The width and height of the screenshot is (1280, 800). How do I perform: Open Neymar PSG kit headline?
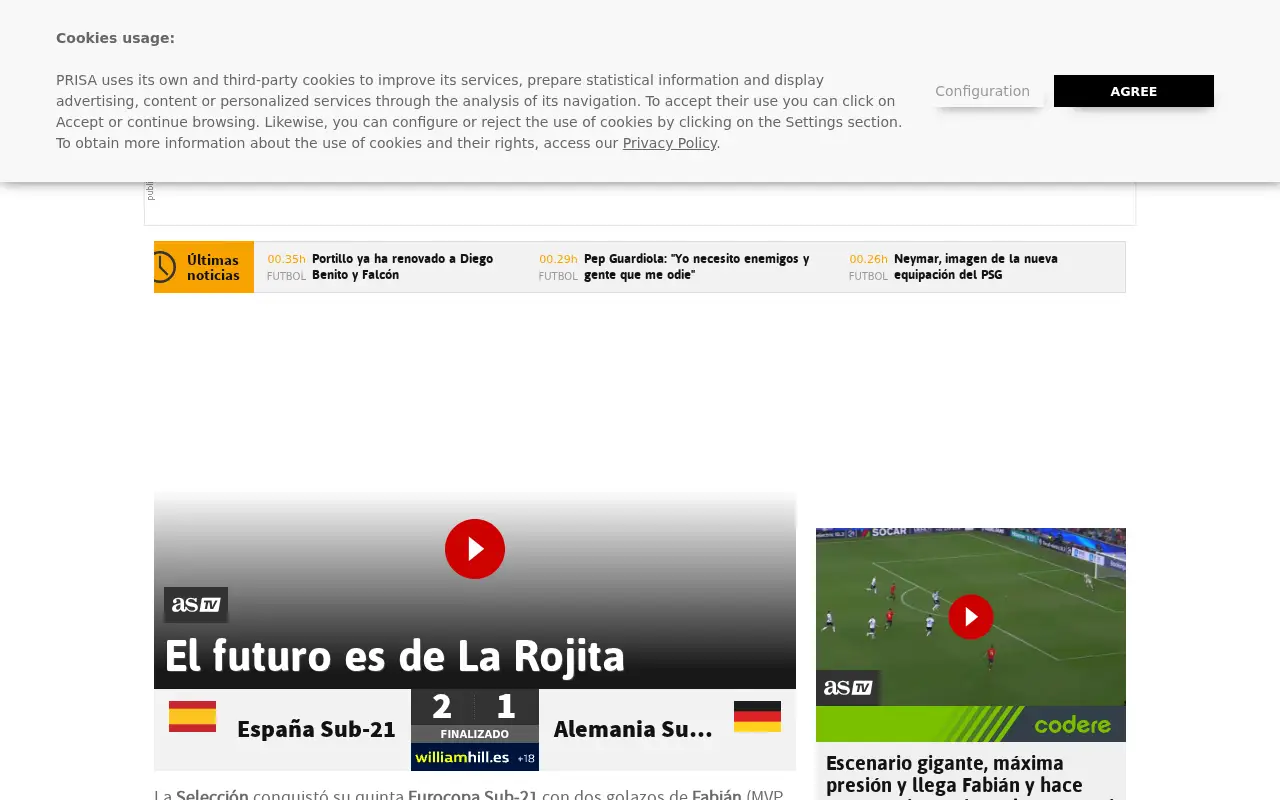(975, 267)
